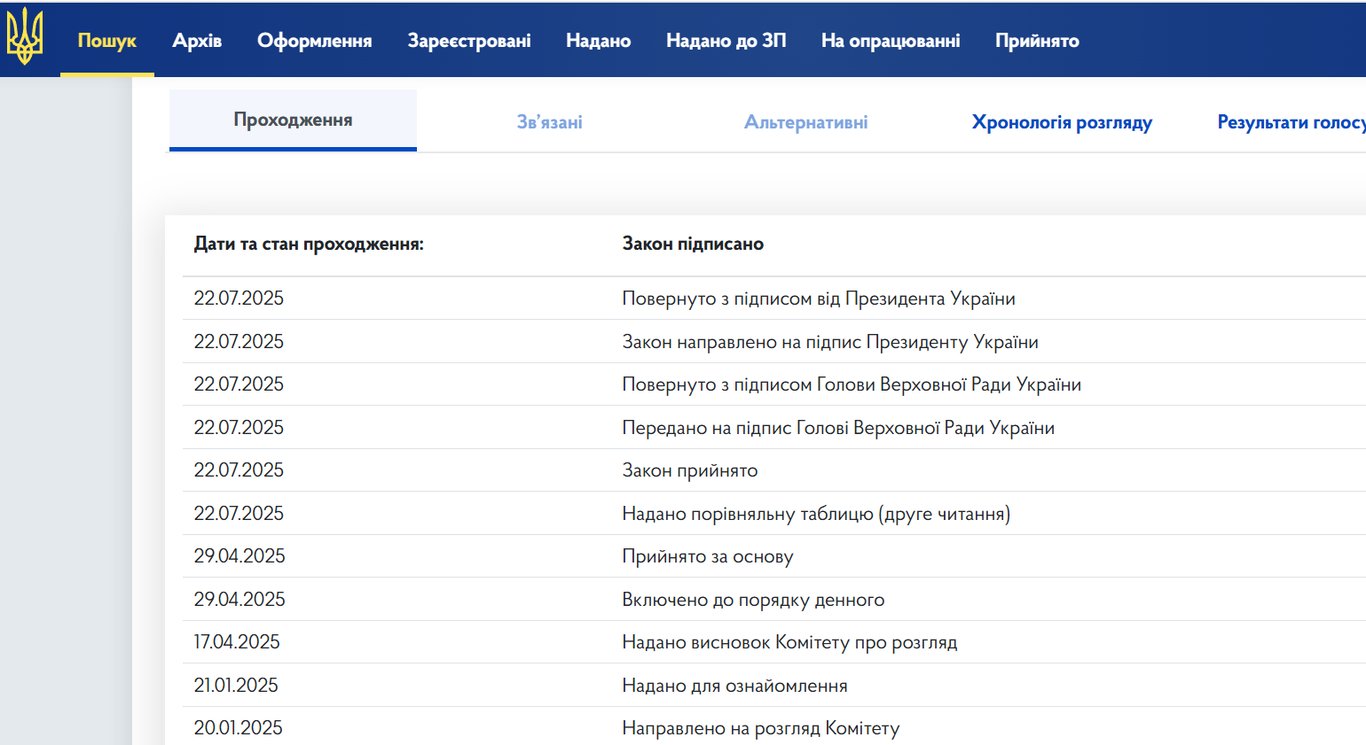Viewport: 1366px width, 745px height.
Task: Open the Зареєстровані section
Action: [469, 41]
